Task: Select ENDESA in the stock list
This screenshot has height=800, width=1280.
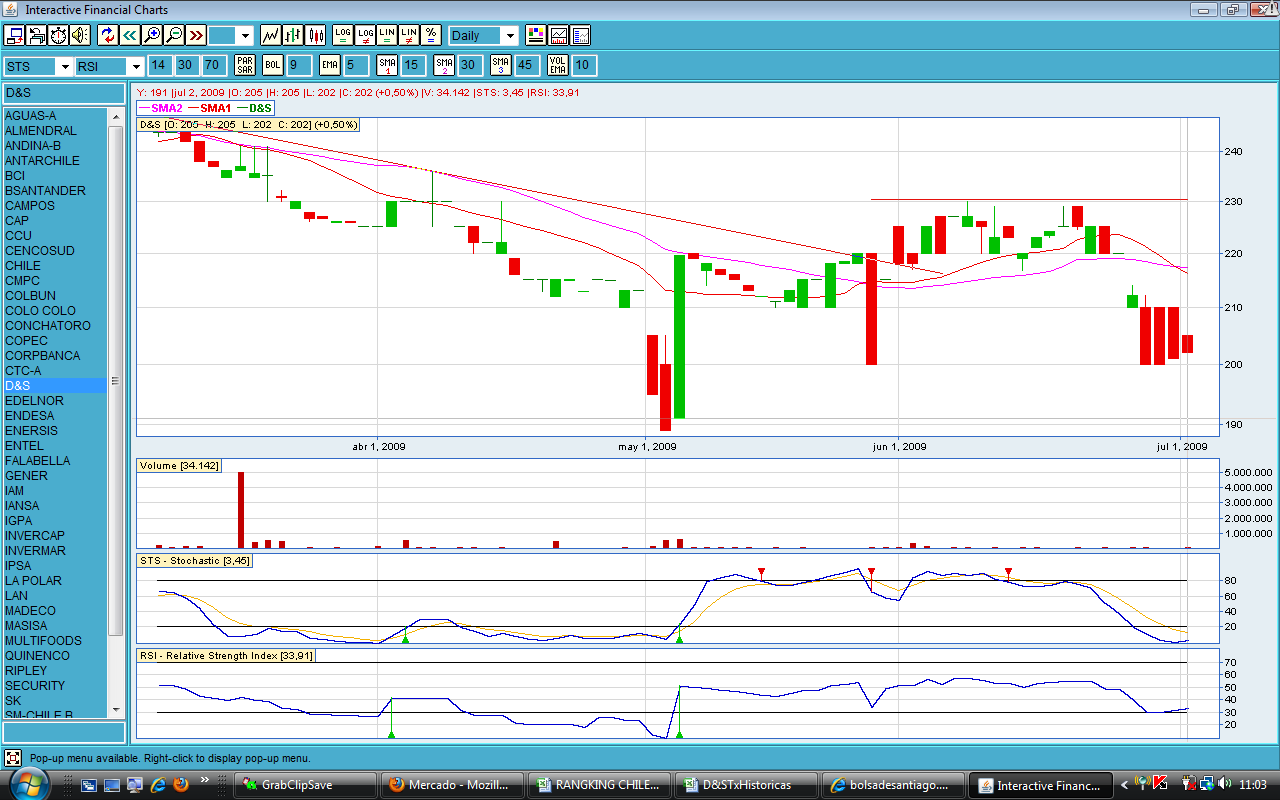Action: pyautogui.click(x=55, y=416)
